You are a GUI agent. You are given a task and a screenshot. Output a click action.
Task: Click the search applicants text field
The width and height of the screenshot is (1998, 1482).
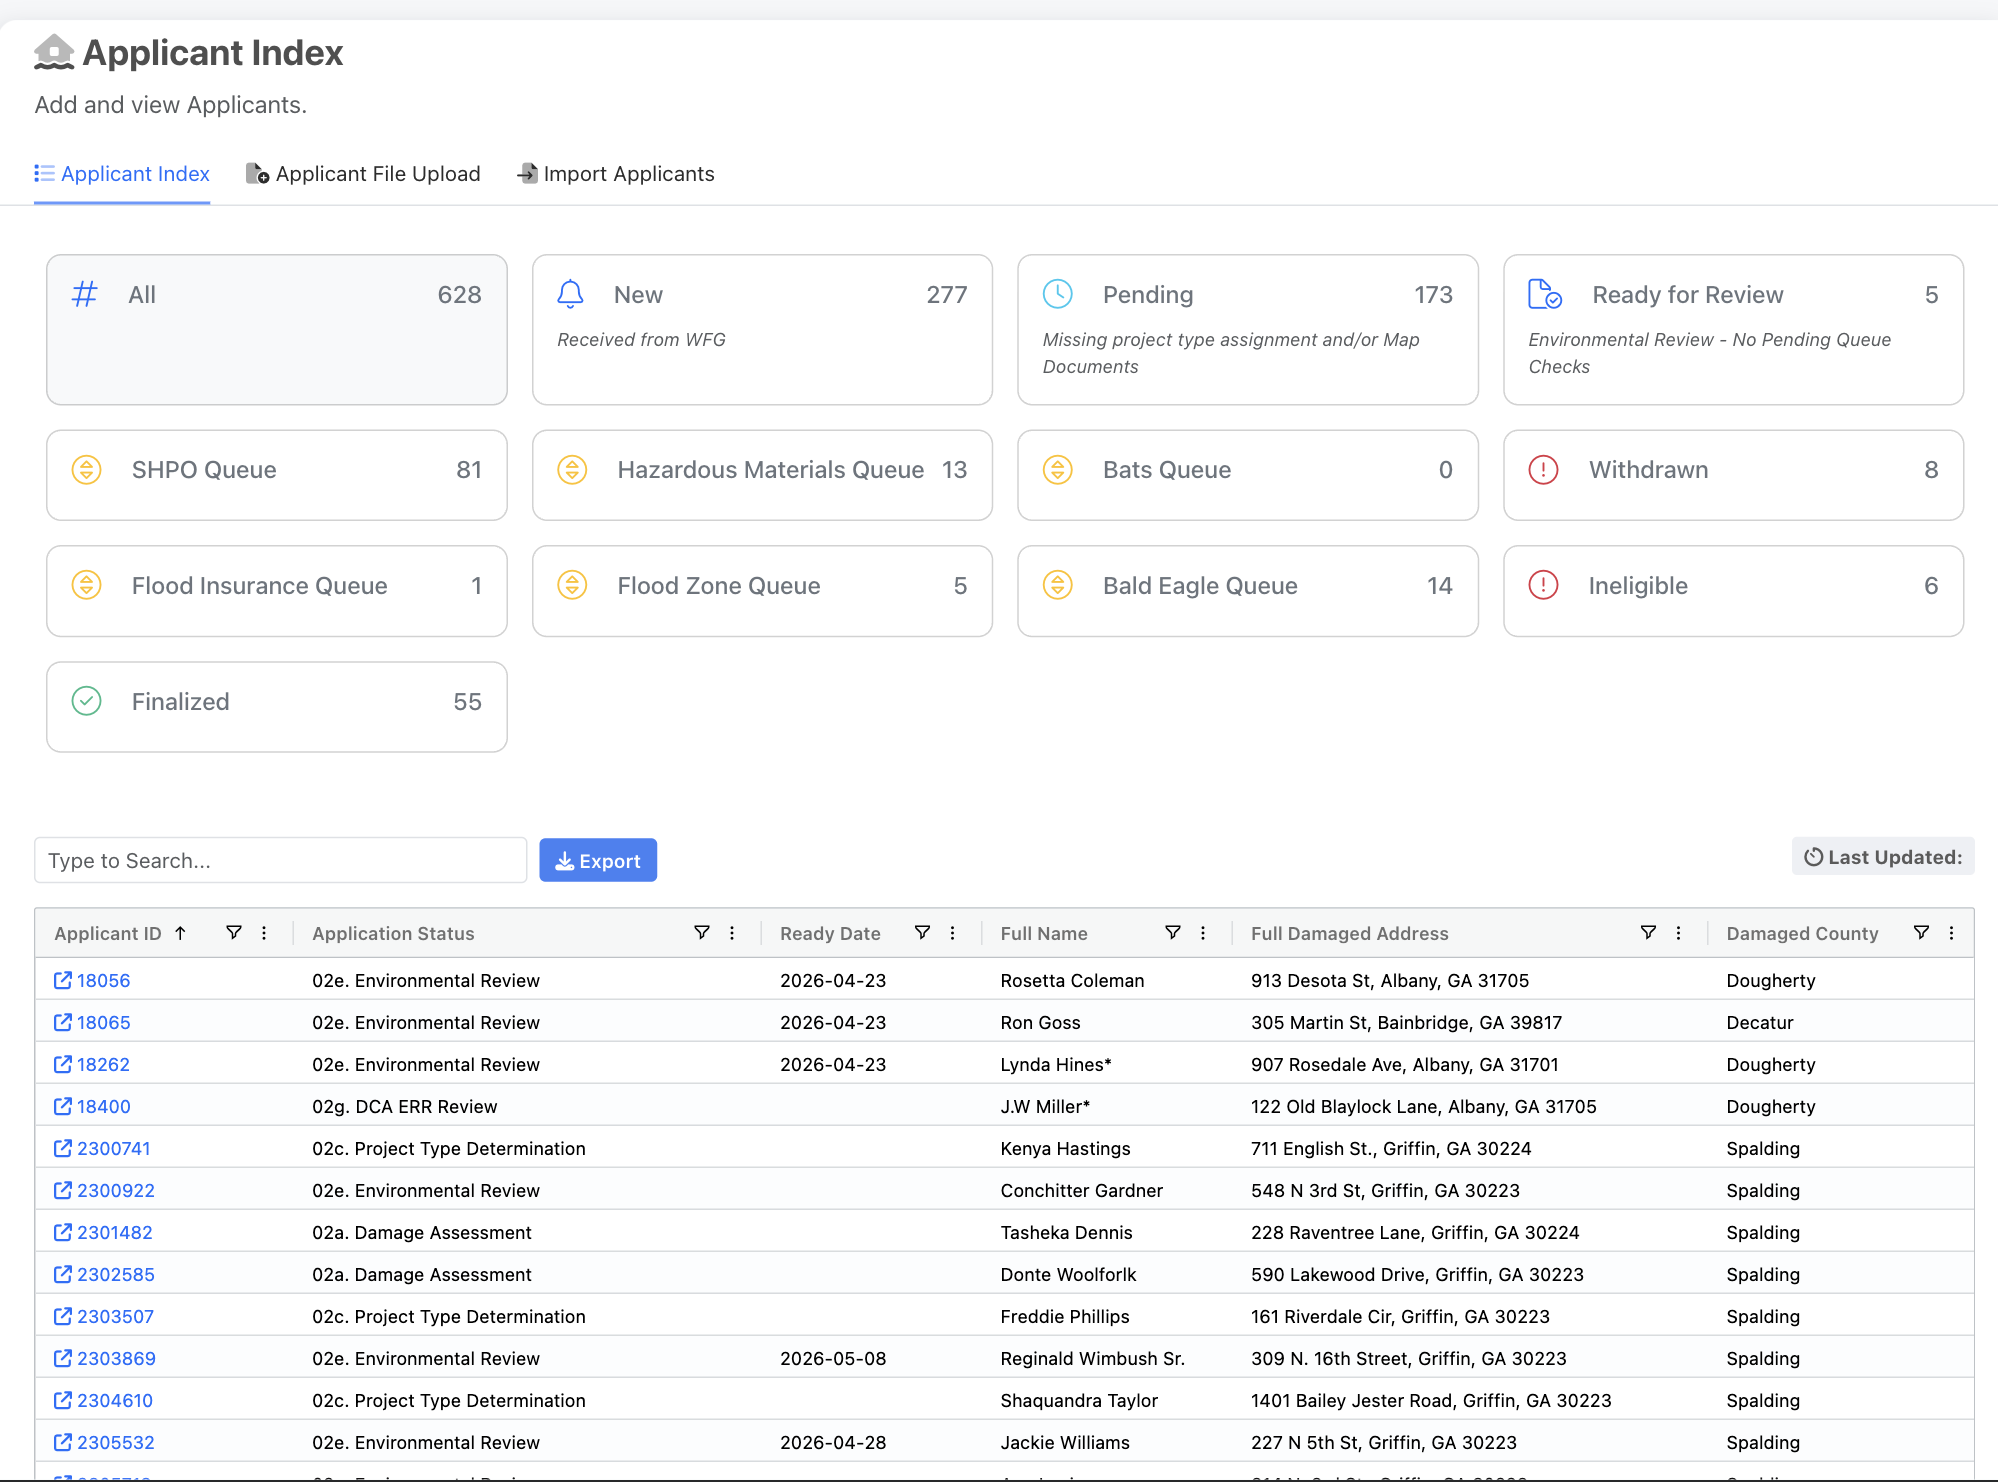point(280,860)
